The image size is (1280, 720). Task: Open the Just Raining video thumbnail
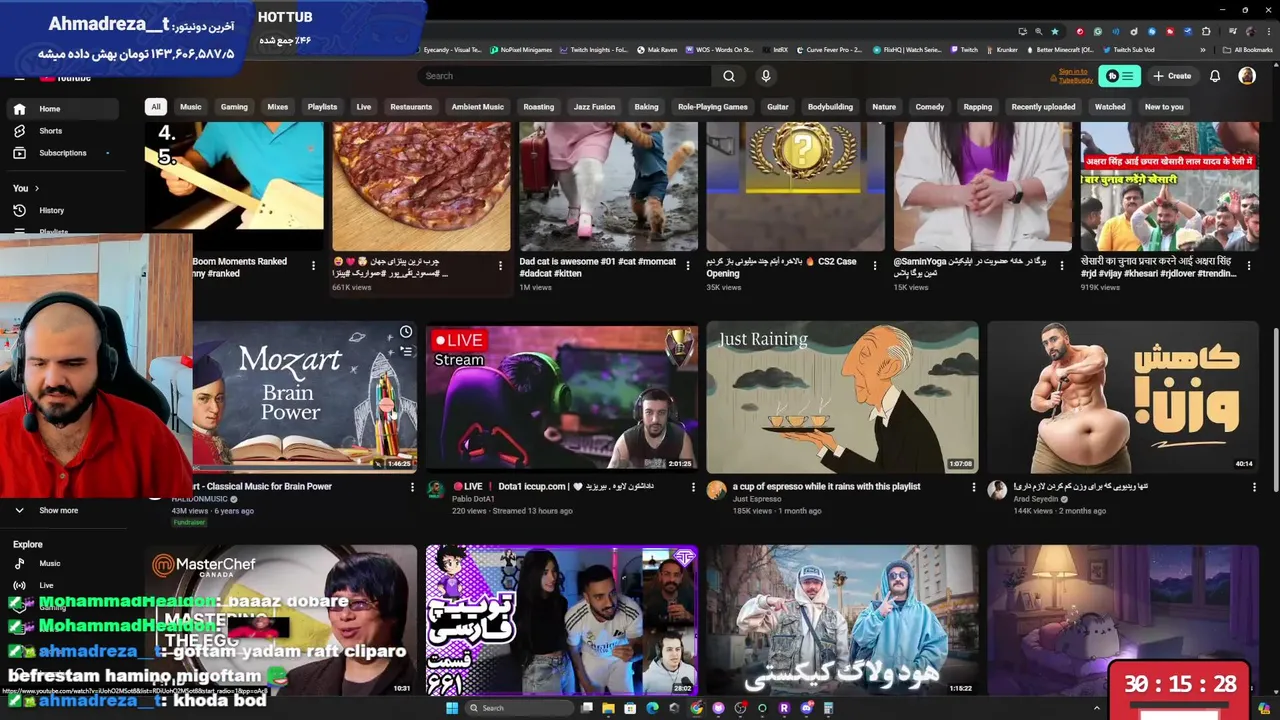pyautogui.click(x=842, y=397)
